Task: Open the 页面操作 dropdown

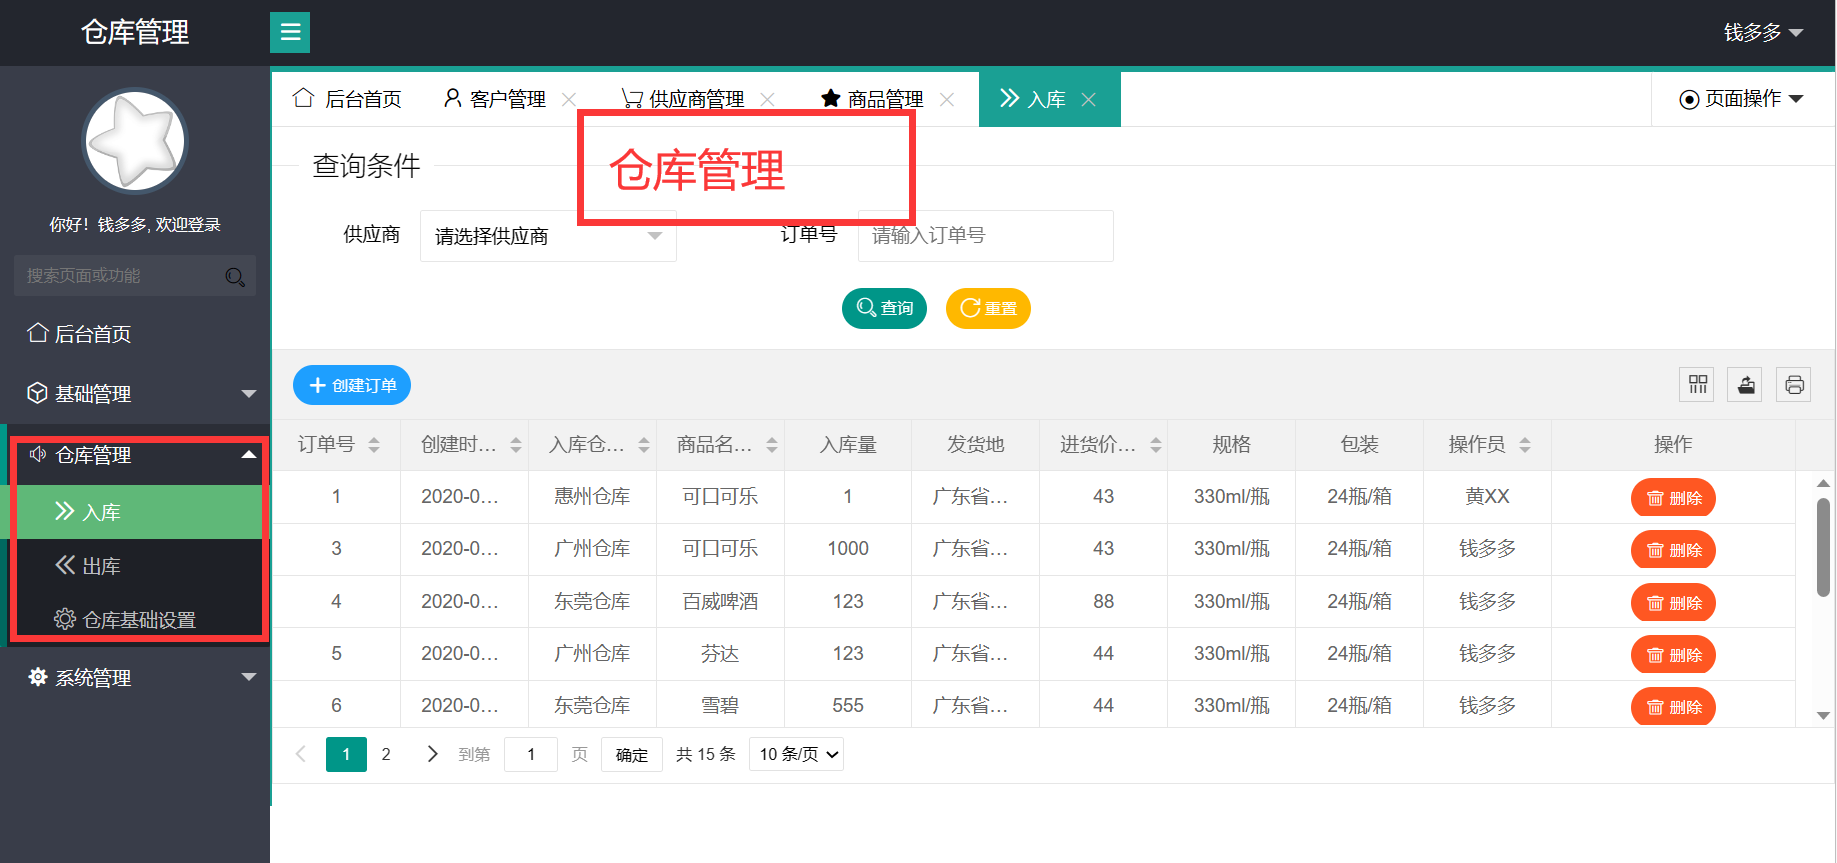Action: coord(1741,99)
